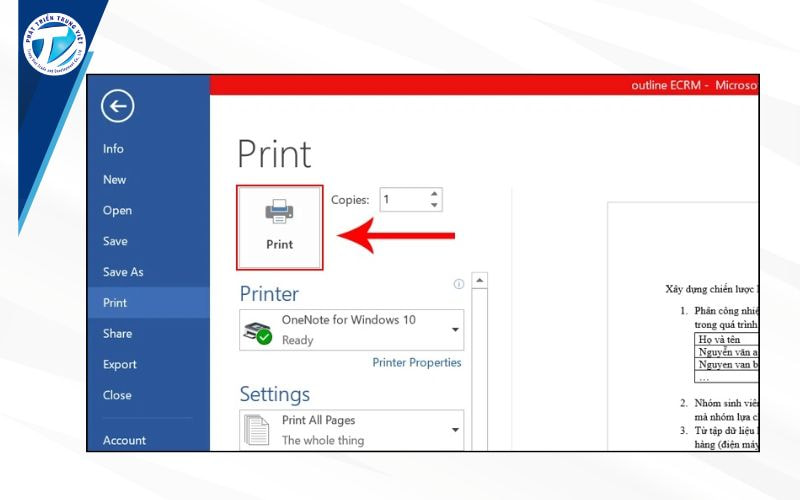Click the printer info icon
The image size is (800, 500).
pos(459,284)
